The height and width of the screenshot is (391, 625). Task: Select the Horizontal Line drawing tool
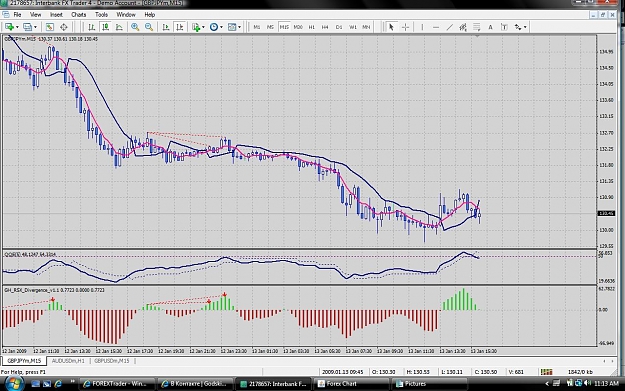[436, 27]
